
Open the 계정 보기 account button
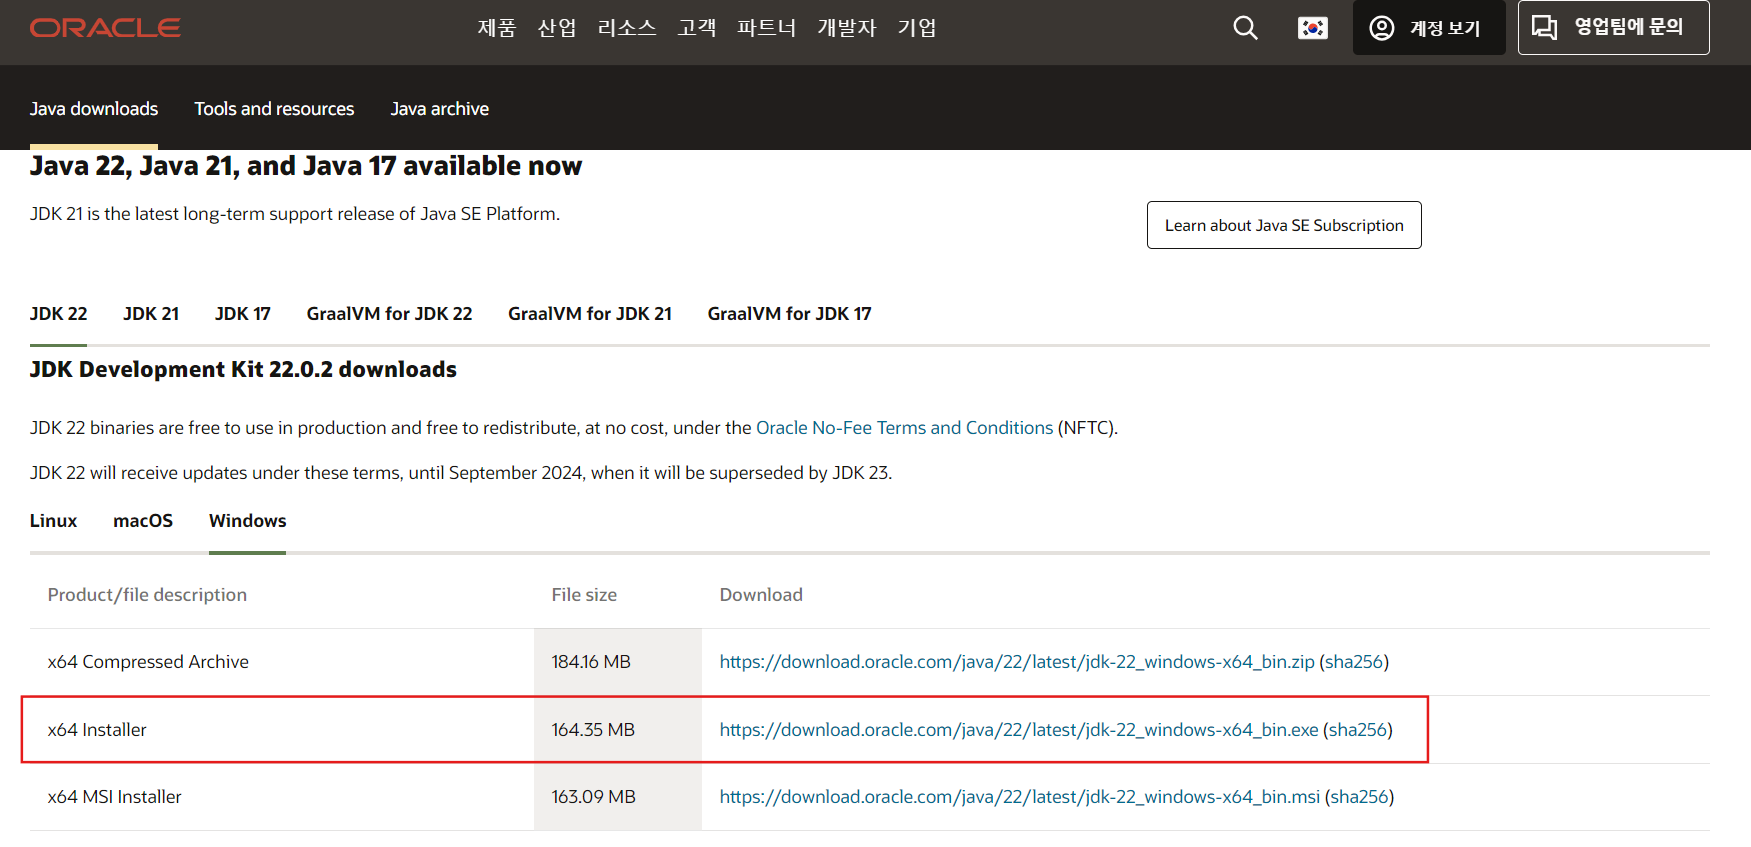[x=1428, y=28]
